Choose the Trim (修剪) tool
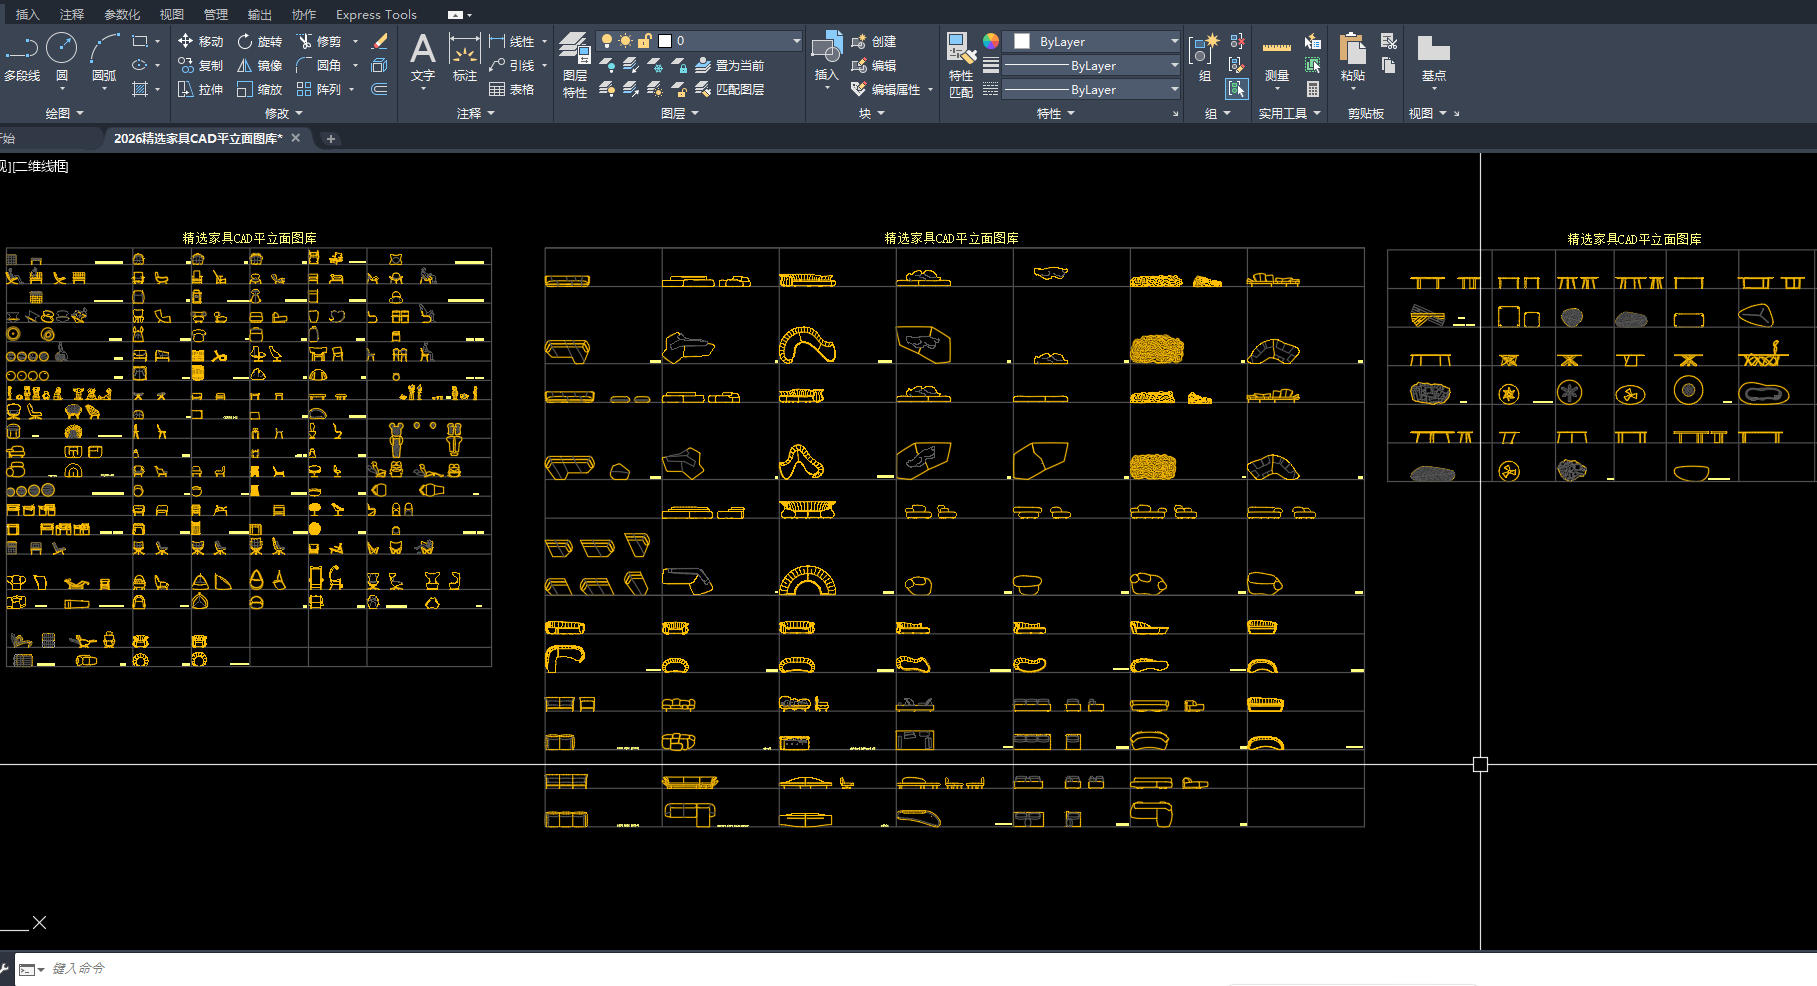Image resolution: width=1817 pixels, height=986 pixels. pyautogui.click(x=318, y=41)
